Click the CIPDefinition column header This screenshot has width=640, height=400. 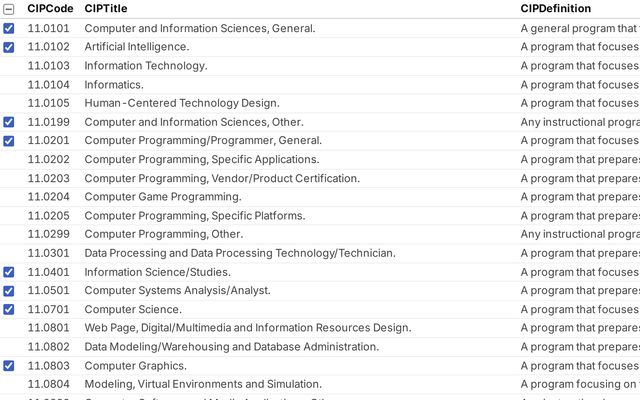pos(555,9)
